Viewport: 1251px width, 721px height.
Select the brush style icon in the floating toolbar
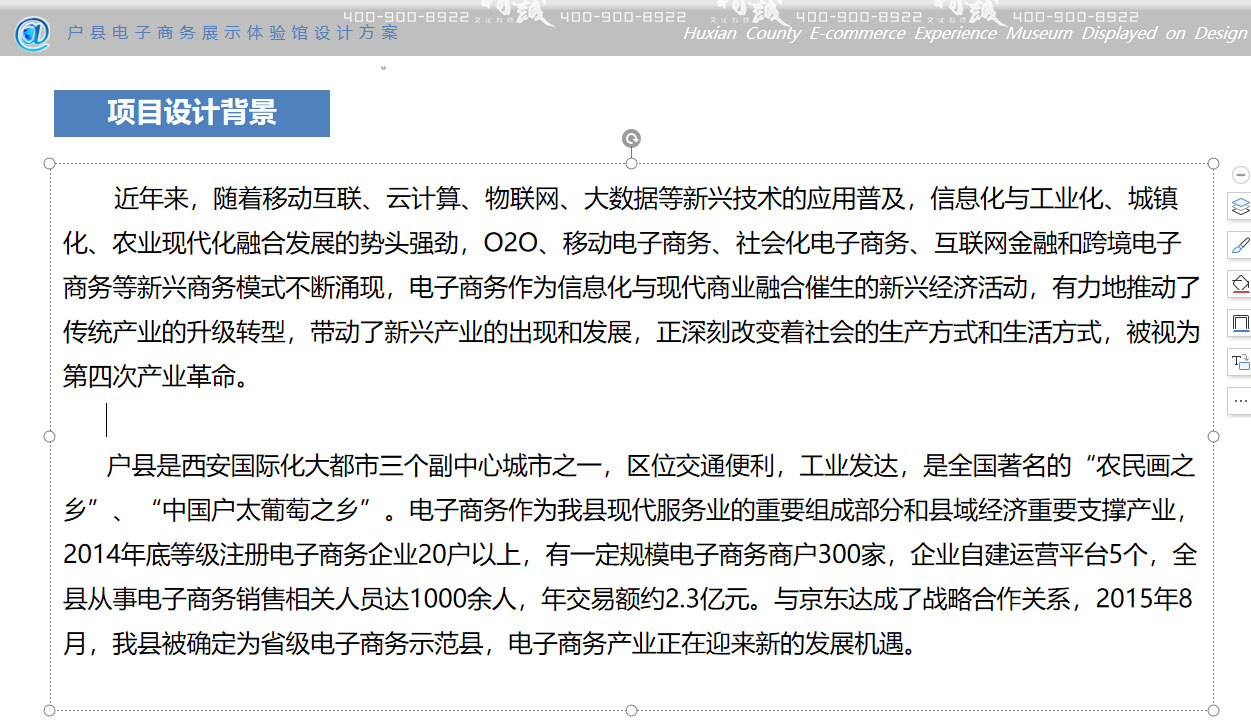click(x=1240, y=245)
